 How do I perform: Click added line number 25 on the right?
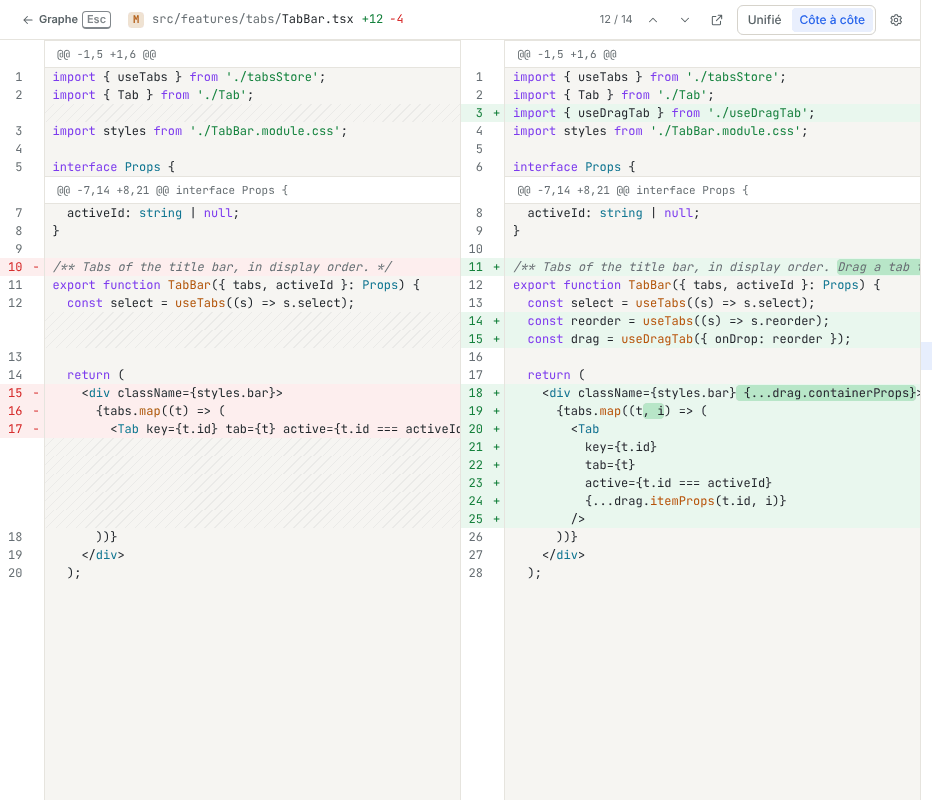pos(476,519)
